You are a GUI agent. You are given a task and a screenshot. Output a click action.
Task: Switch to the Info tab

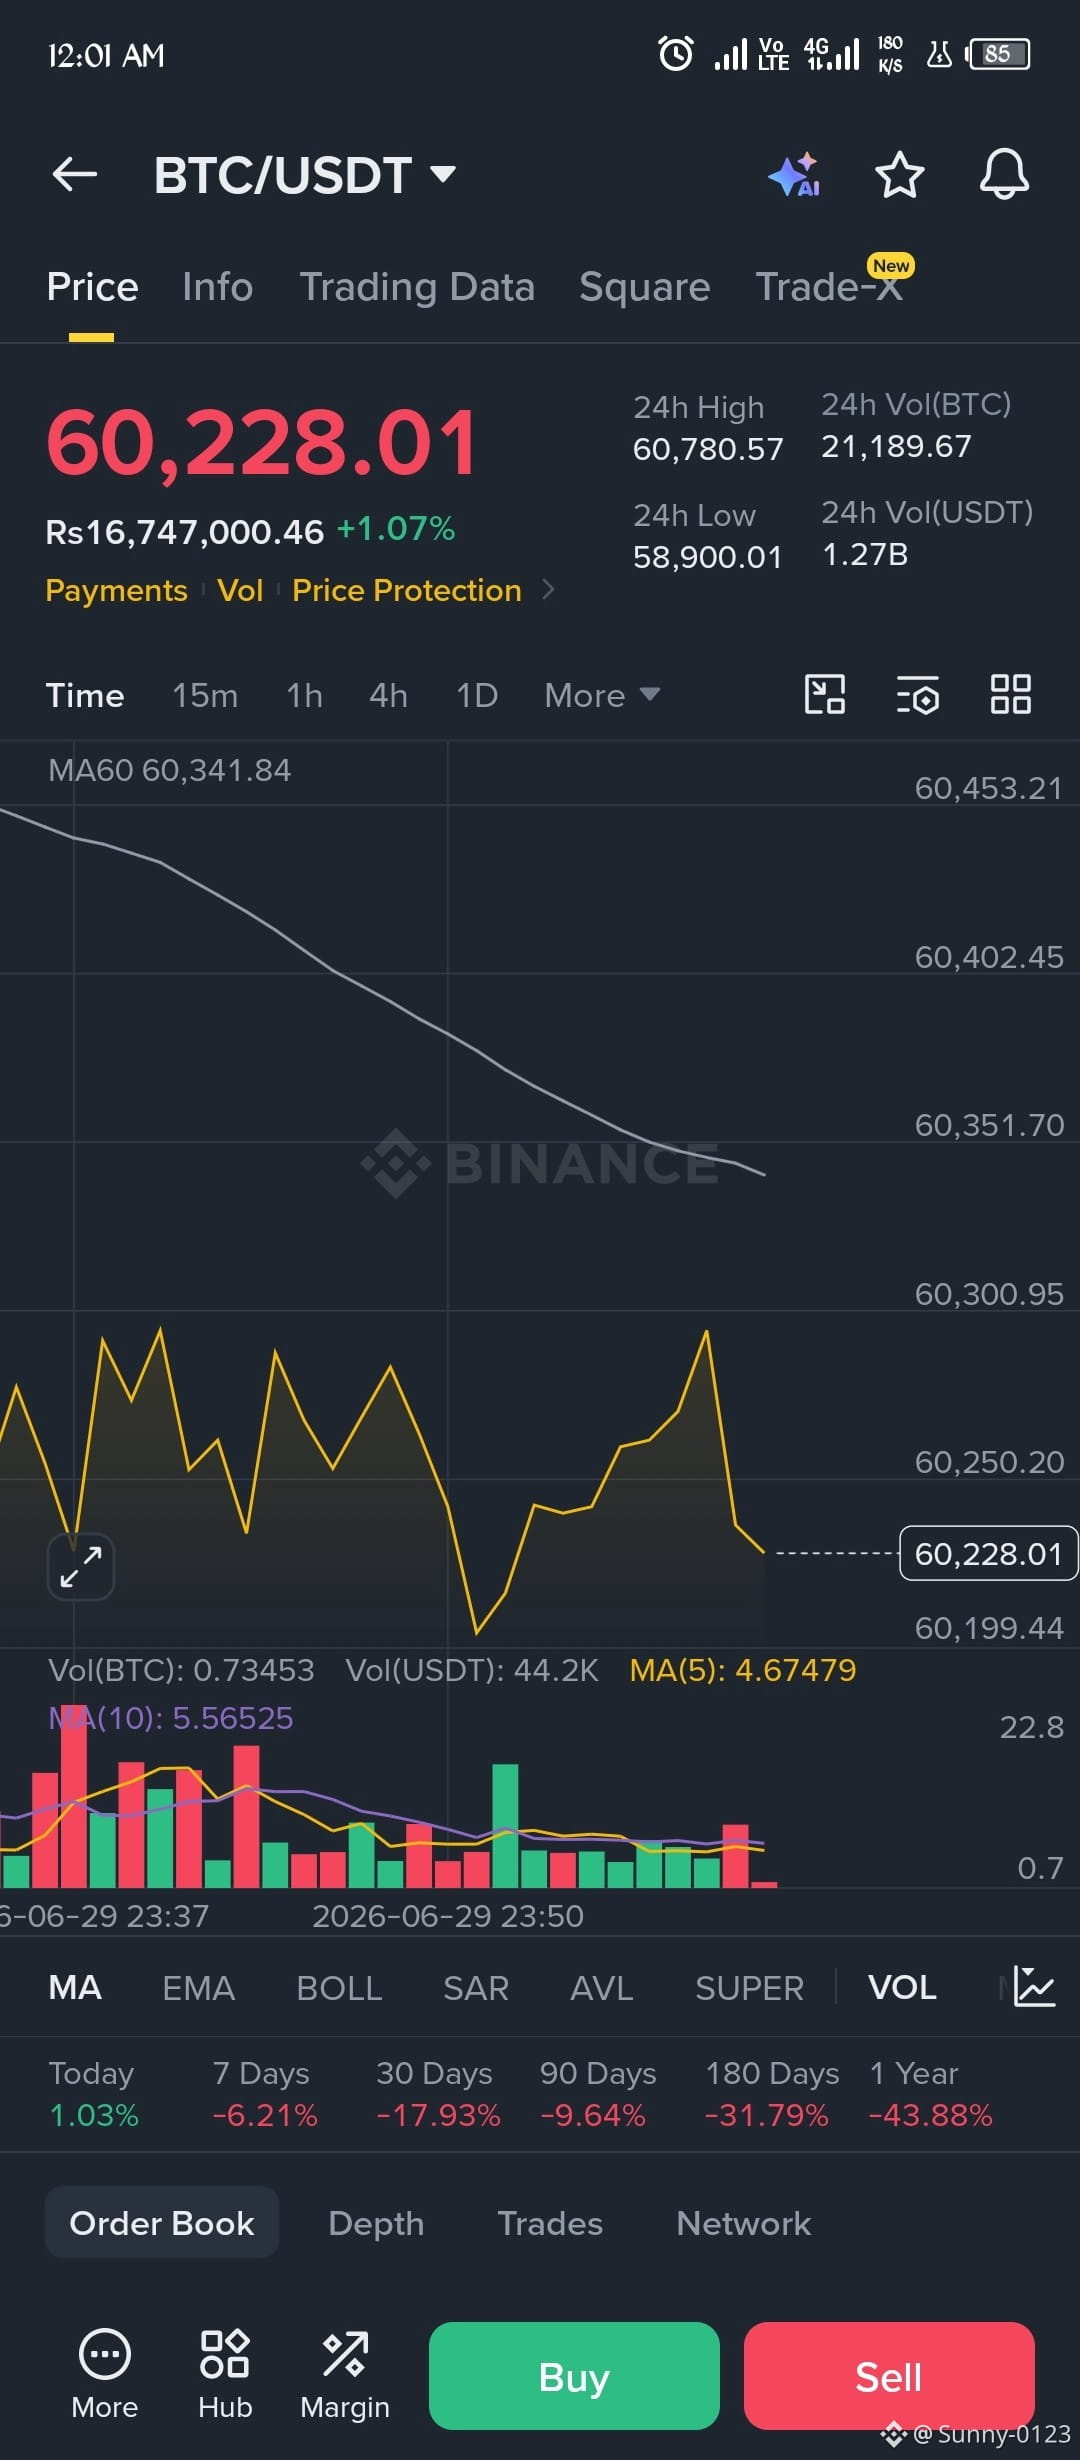(218, 287)
